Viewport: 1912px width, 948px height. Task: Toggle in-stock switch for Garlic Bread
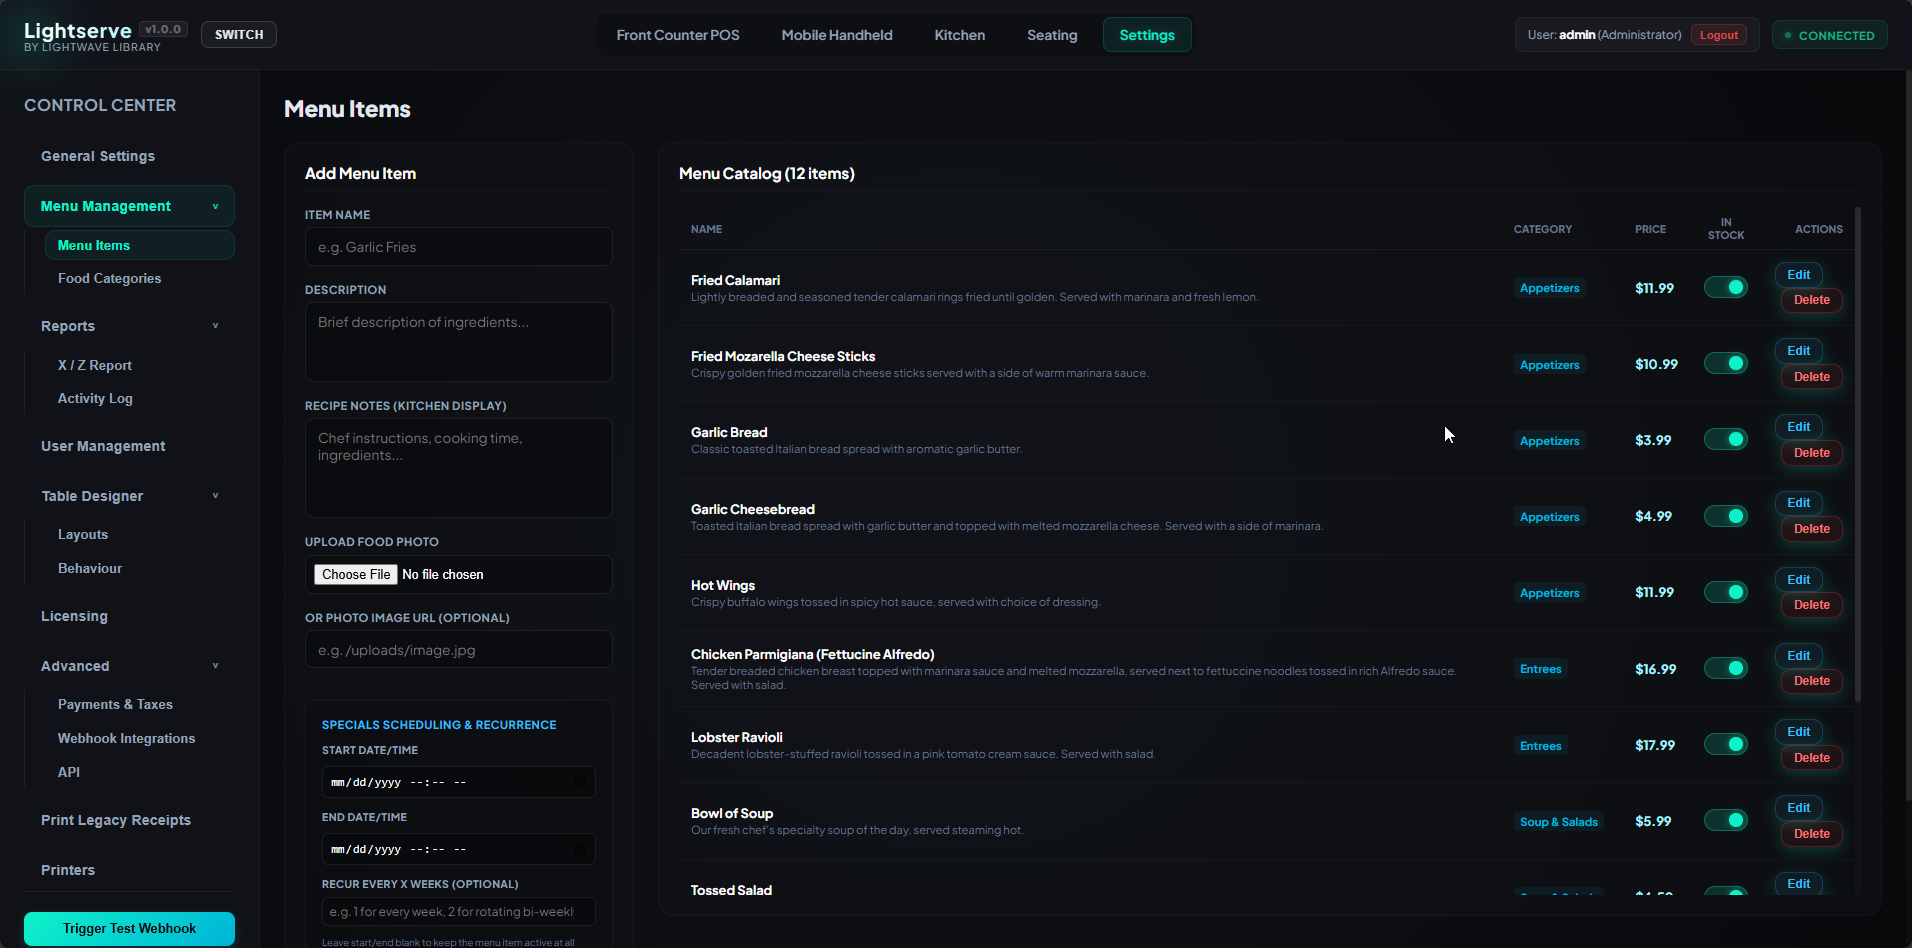point(1725,439)
